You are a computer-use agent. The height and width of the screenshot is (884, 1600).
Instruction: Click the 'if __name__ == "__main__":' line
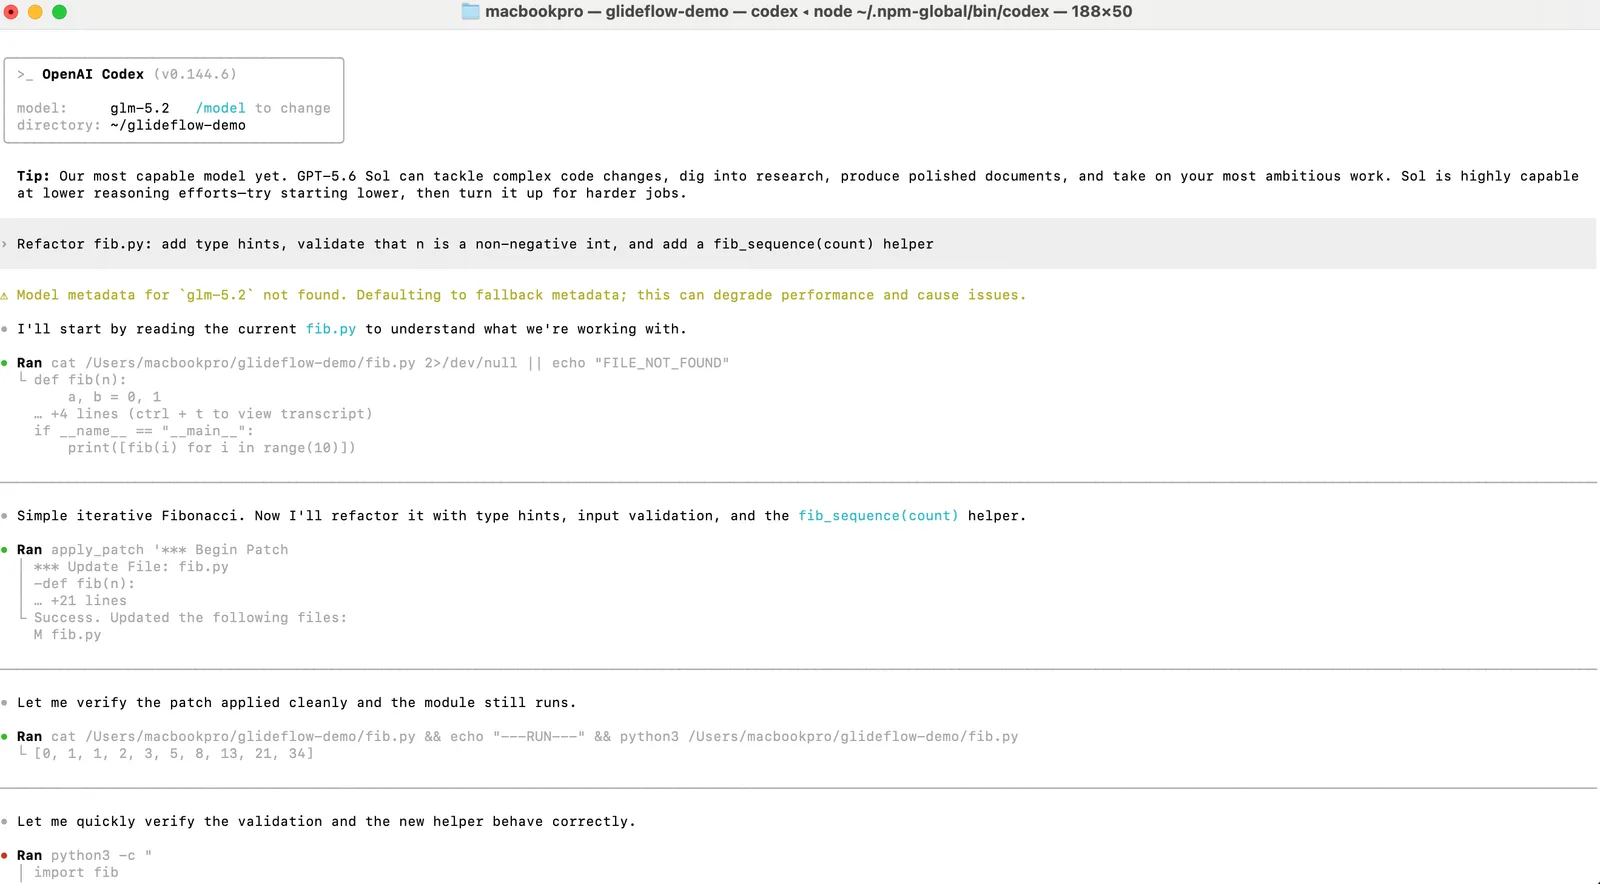(144, 431)
